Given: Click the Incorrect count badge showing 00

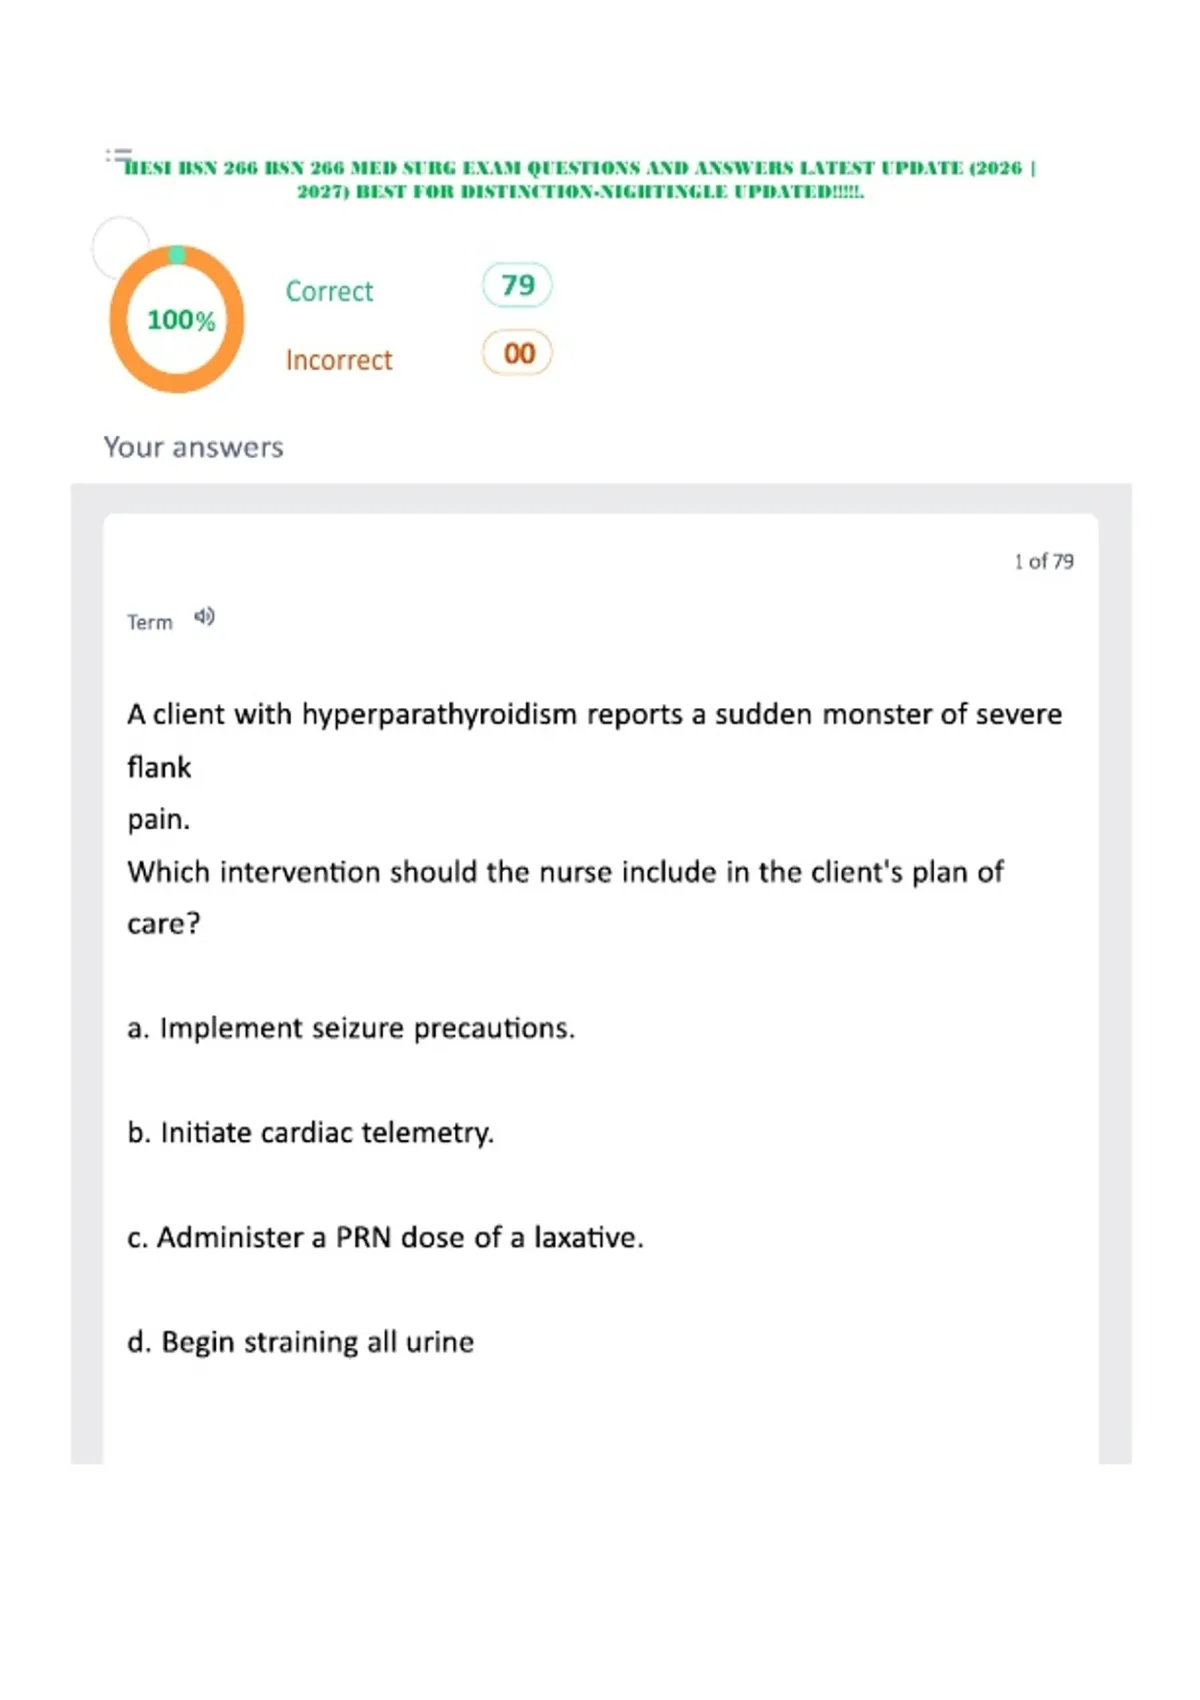Looking at the screenshot, I should click(517, 353).
